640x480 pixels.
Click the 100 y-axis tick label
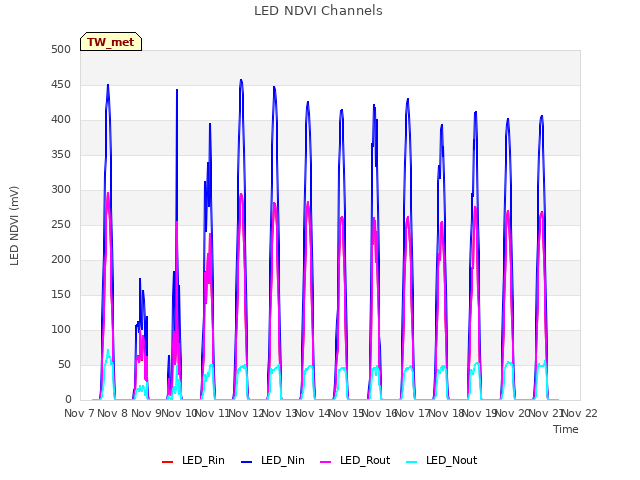(x=61, y=329)
